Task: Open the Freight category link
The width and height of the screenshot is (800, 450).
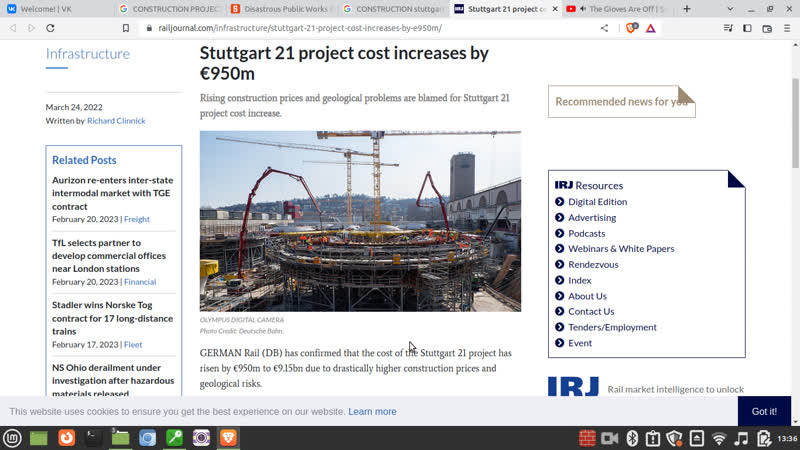Action: [x=137, y=219]
